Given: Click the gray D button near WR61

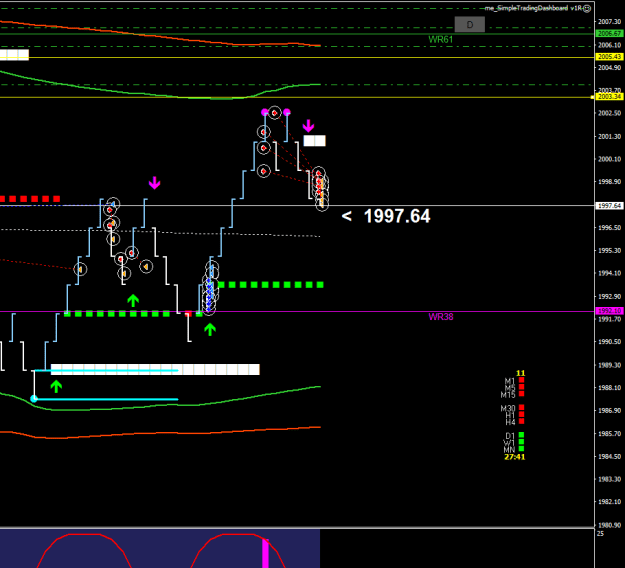Looking at the screenshot, I should (470, 25).
